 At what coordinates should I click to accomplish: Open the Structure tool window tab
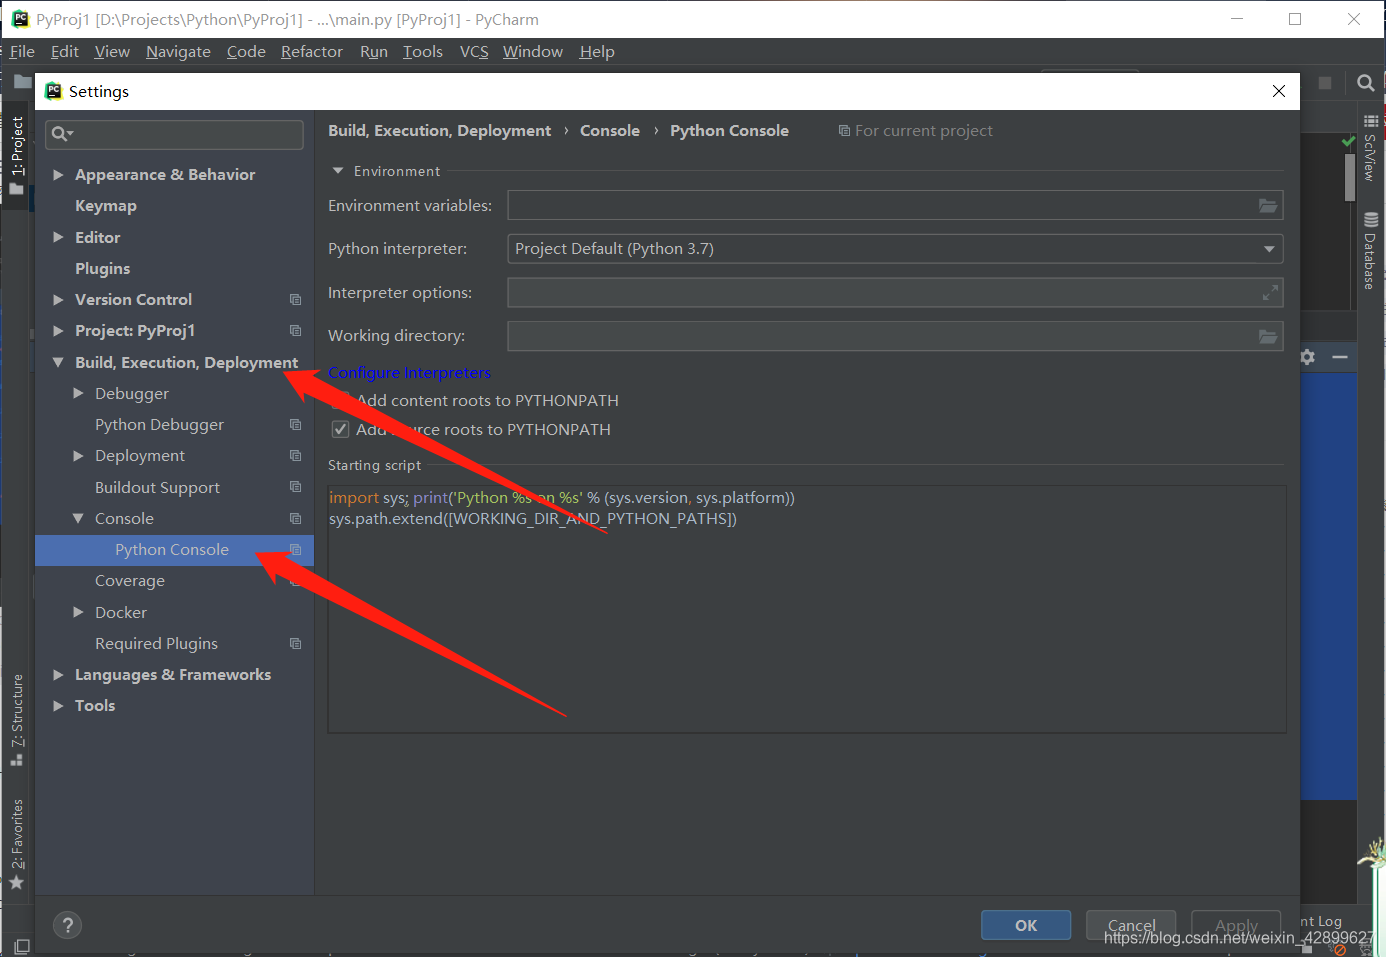(17, 719)
